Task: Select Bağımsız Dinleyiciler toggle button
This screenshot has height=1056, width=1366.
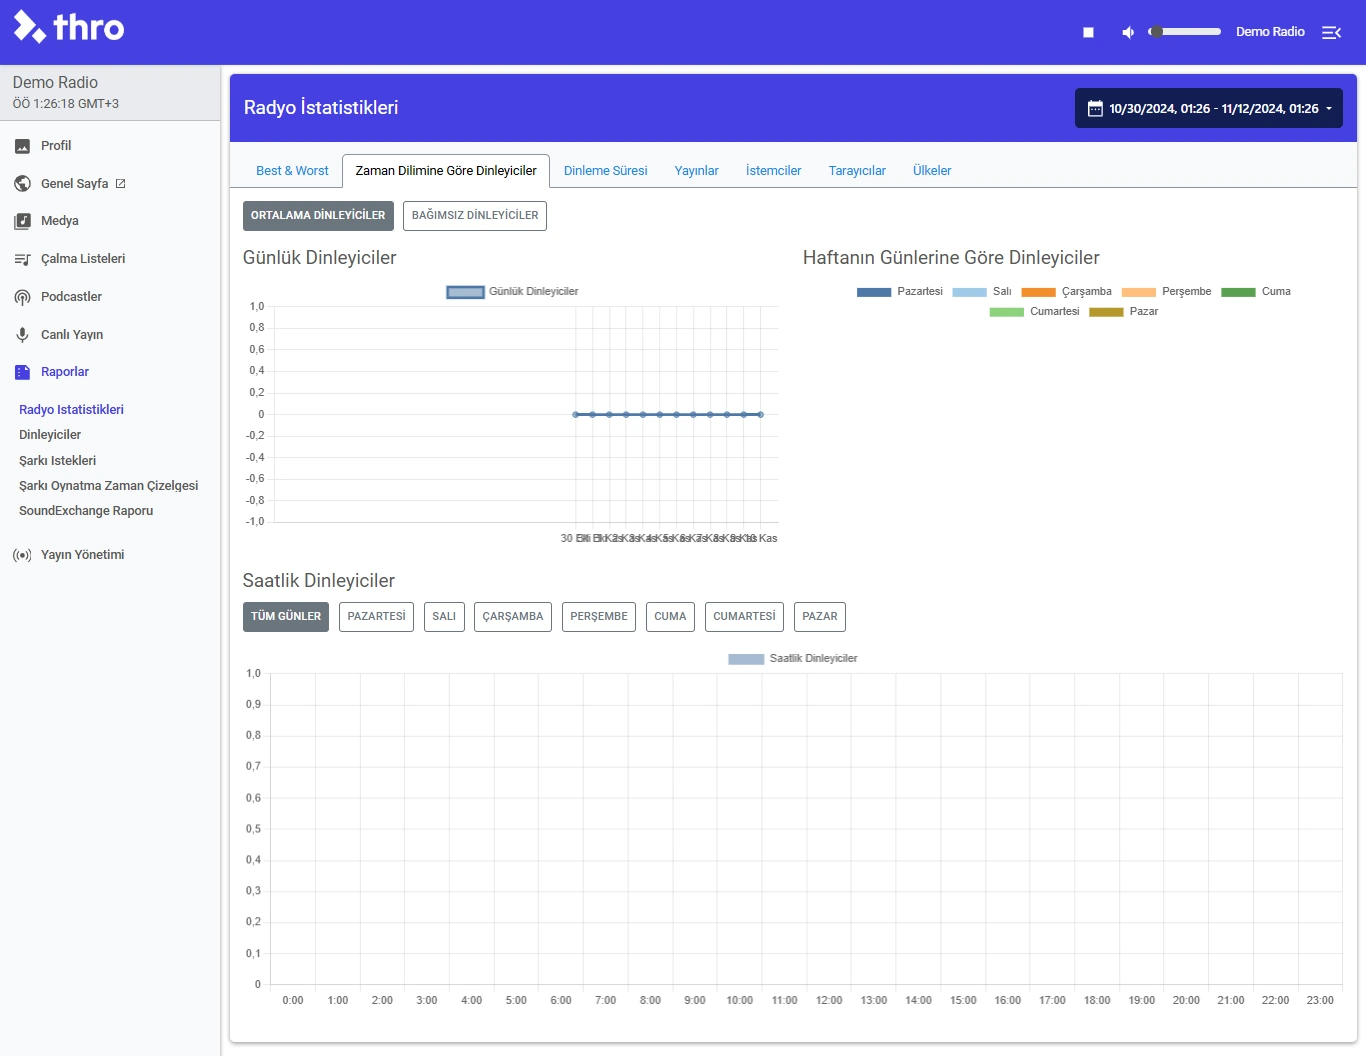Action: point(475,216)
